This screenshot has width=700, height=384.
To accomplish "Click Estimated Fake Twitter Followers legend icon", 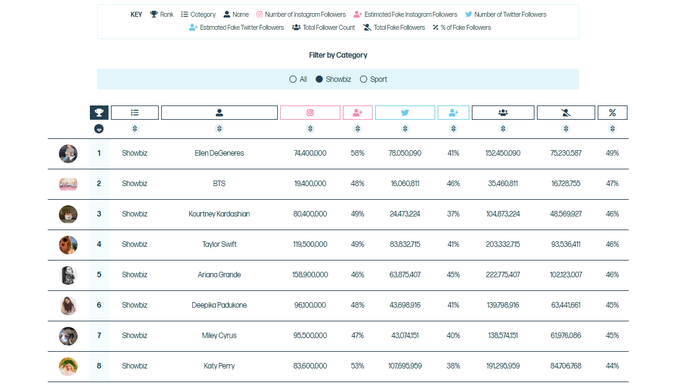I will click(x=193, y=27).
